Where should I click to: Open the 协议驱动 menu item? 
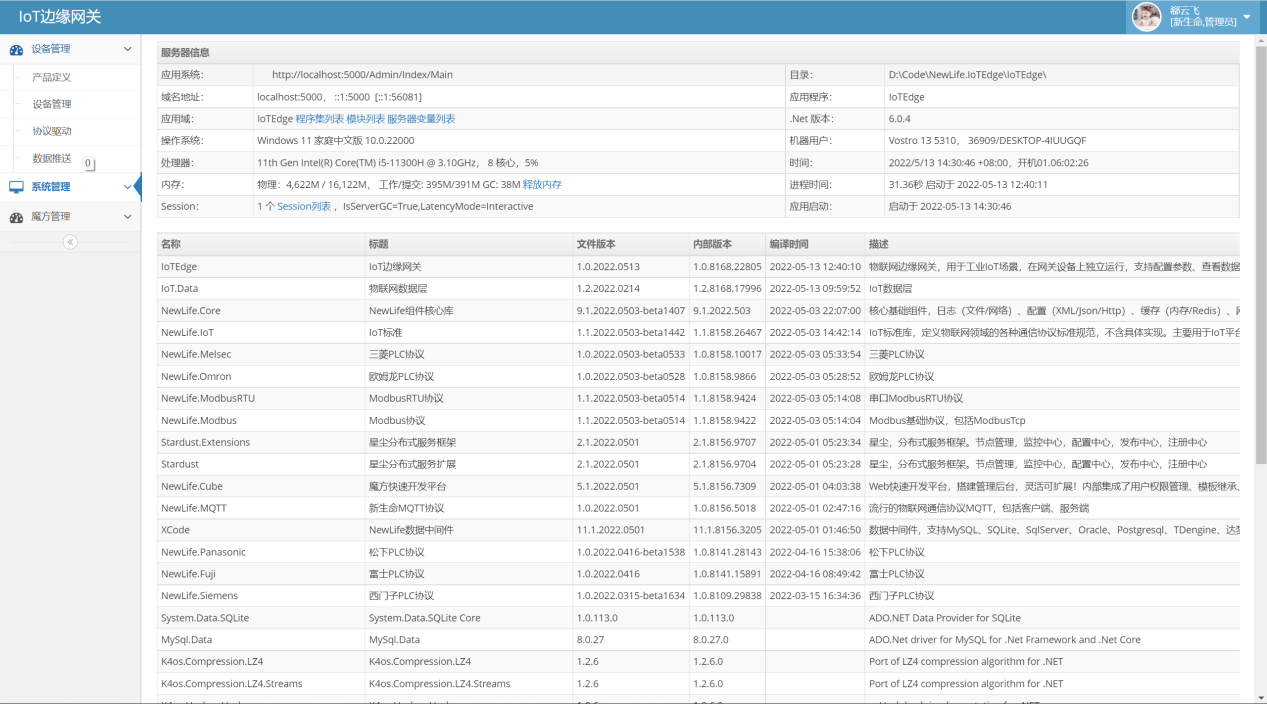pyautogui.click(x=52, y=131)
